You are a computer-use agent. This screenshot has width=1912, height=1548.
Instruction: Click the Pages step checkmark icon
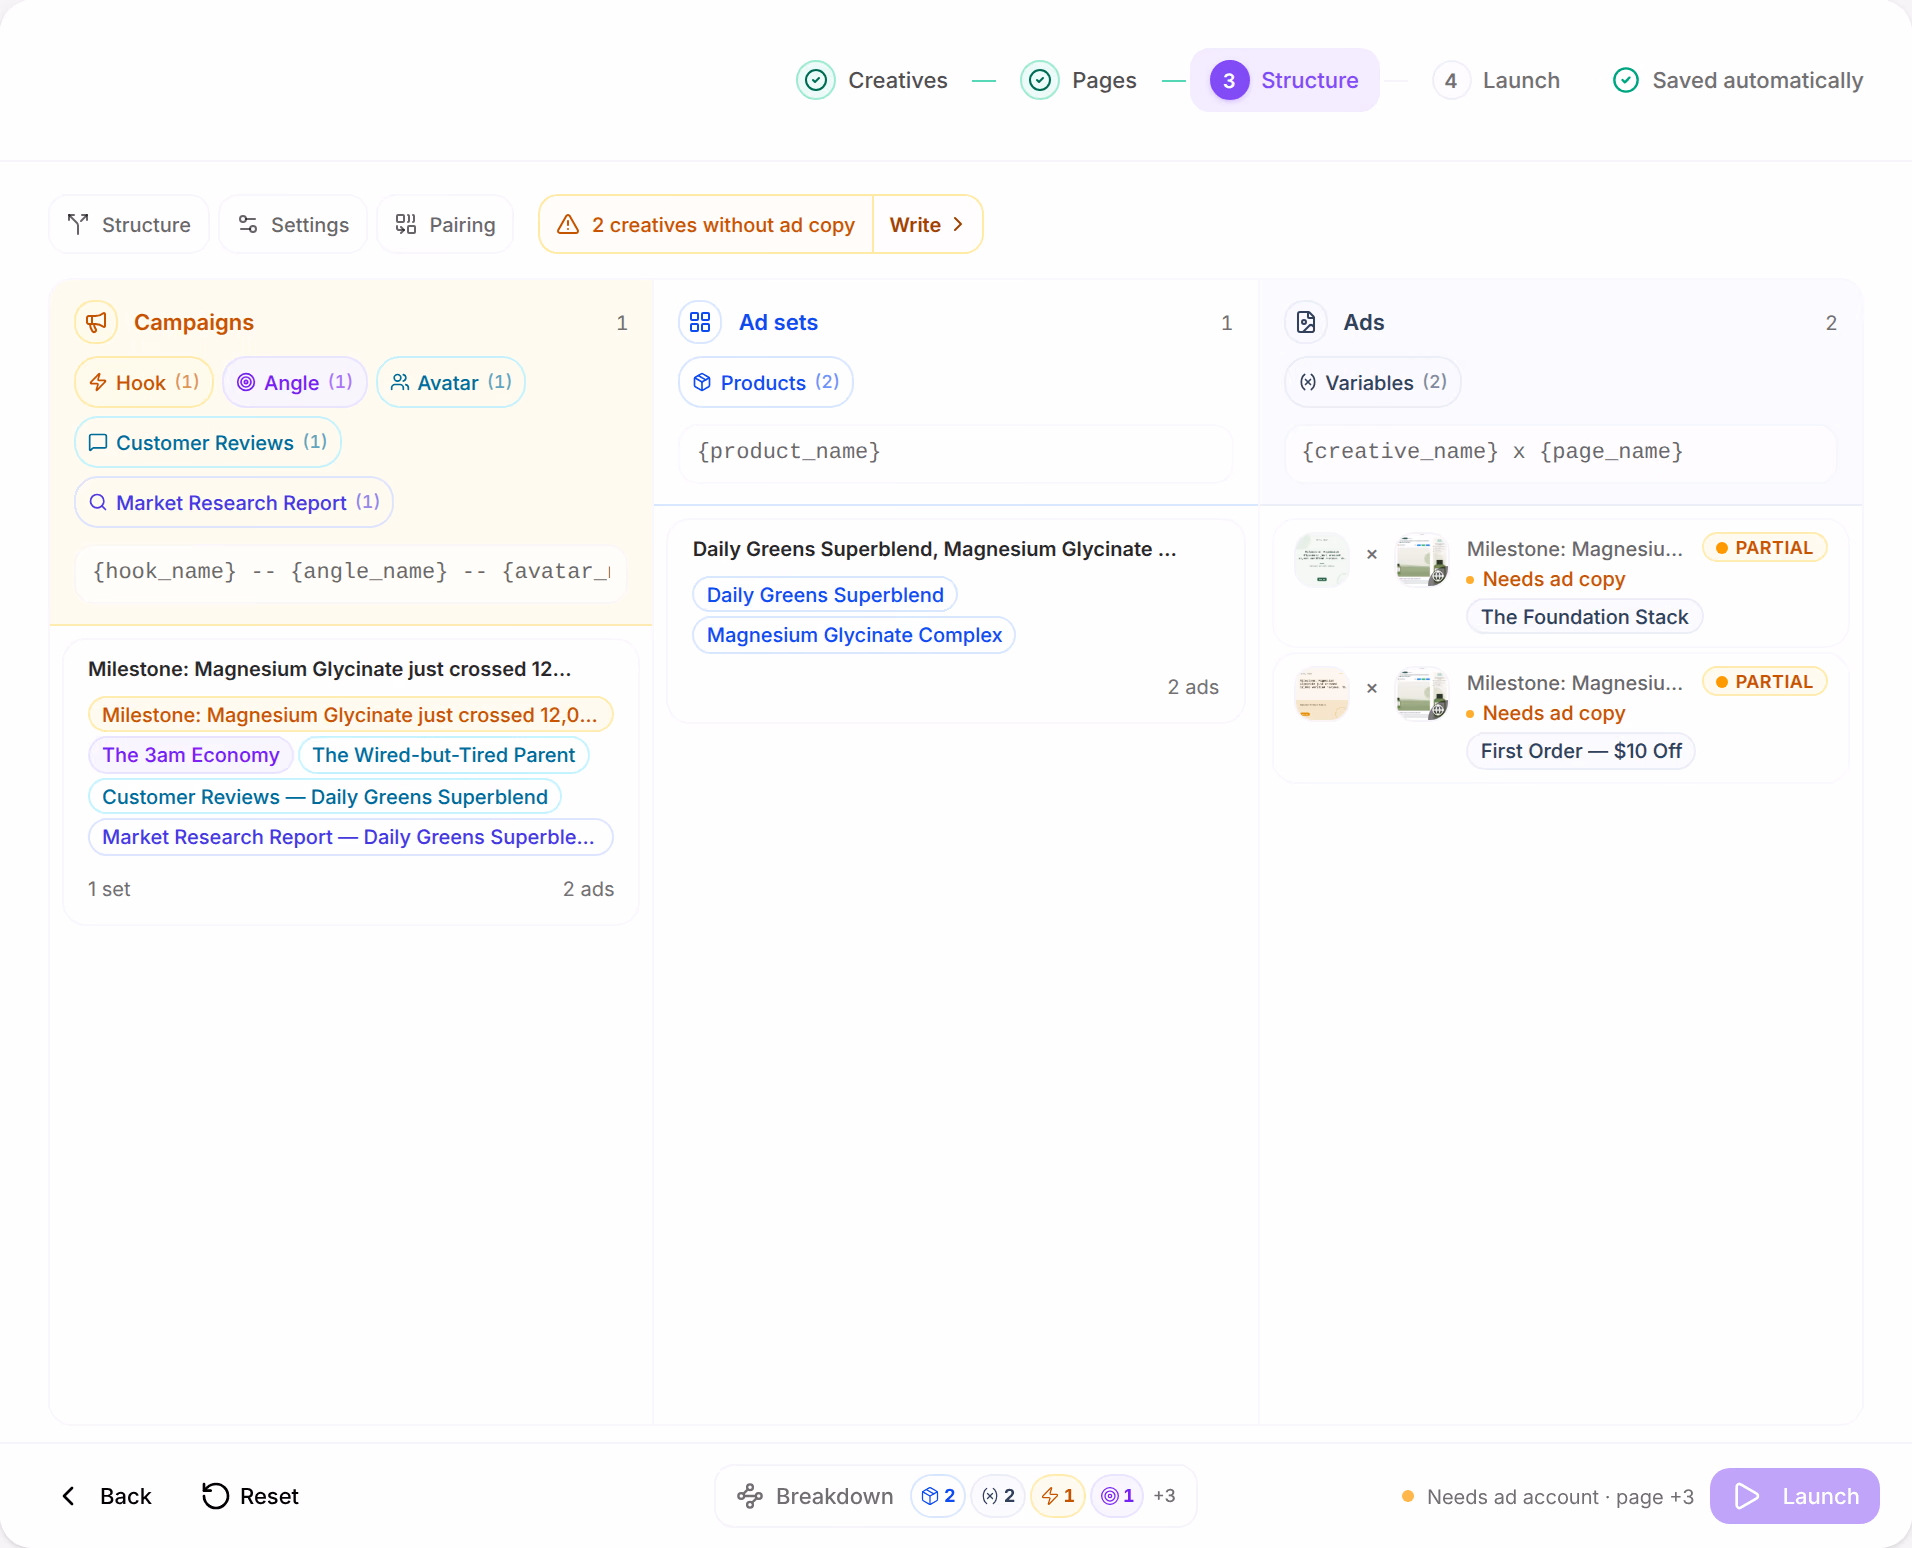[1040, 80]
